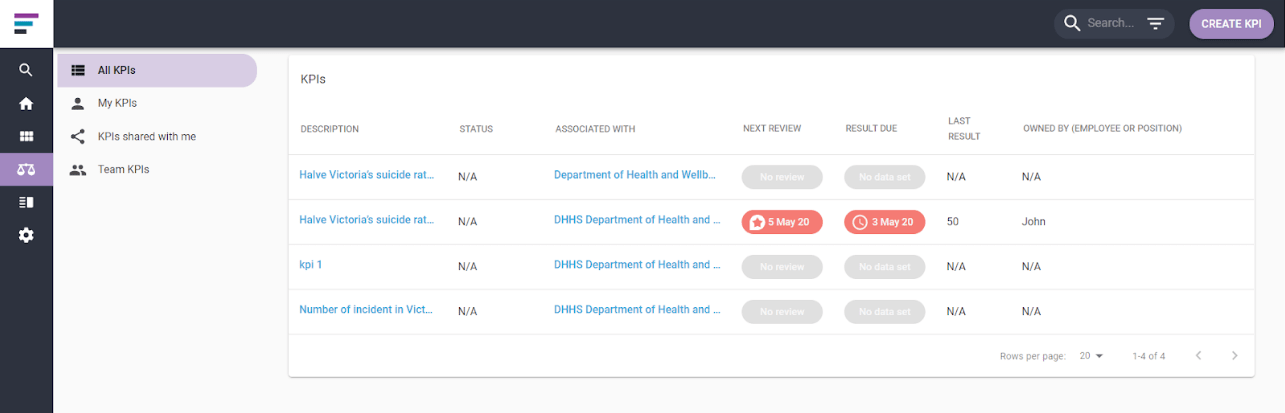Open the reports list icon in sidebar
Screen dimensions: 1285x413
(x=26, y=202)
